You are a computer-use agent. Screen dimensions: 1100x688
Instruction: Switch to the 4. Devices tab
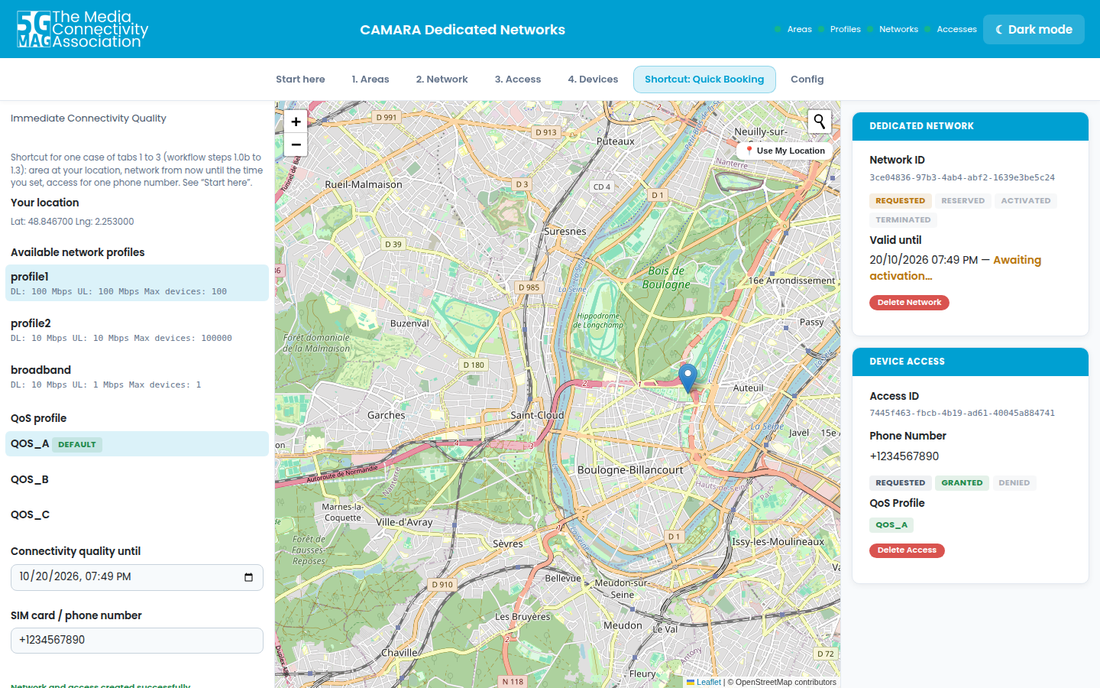(593, 79)
